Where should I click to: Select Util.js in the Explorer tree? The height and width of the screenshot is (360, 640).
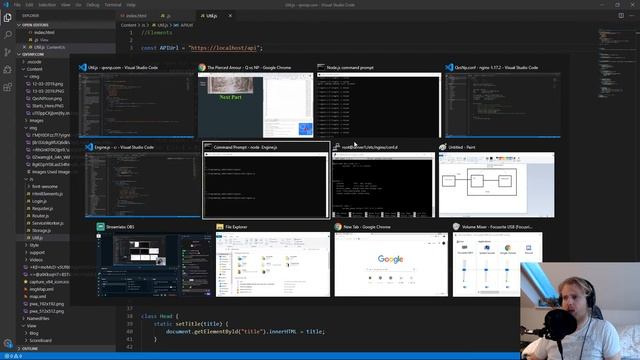click(37, 238)
